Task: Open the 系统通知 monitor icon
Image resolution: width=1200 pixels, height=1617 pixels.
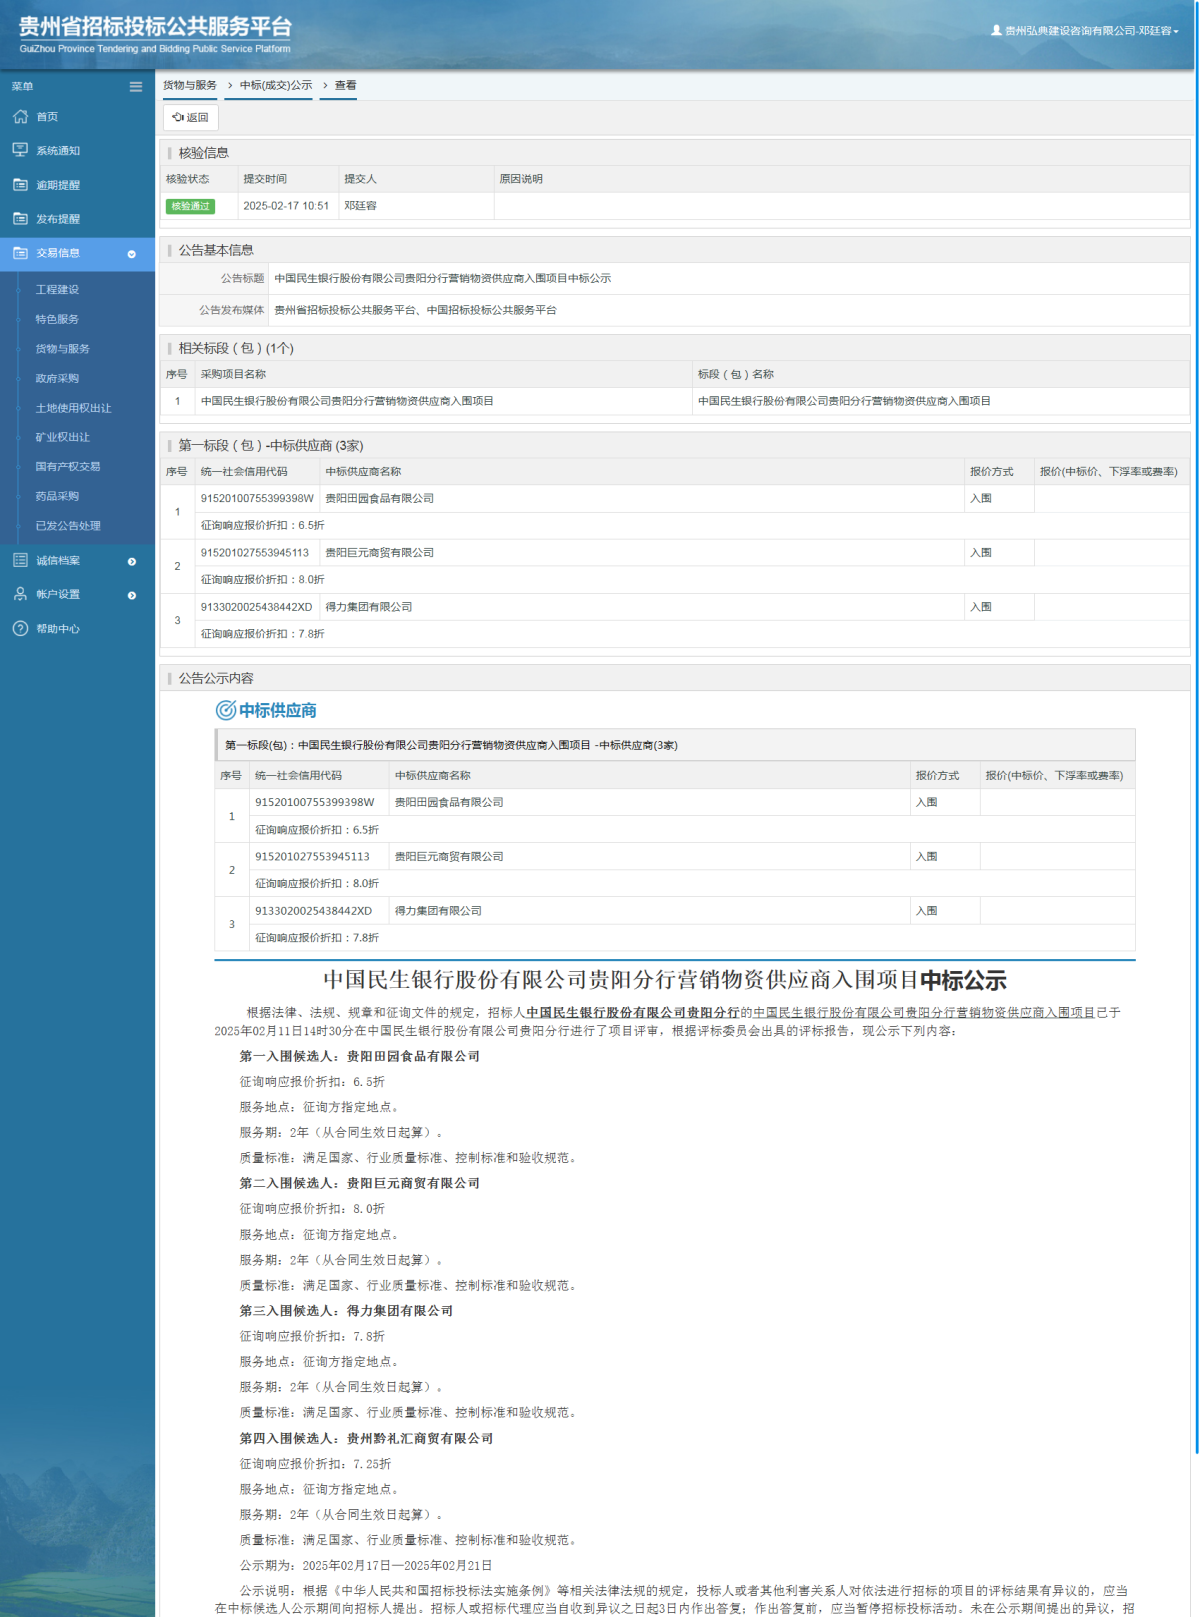Action: [x=20, y=150]
